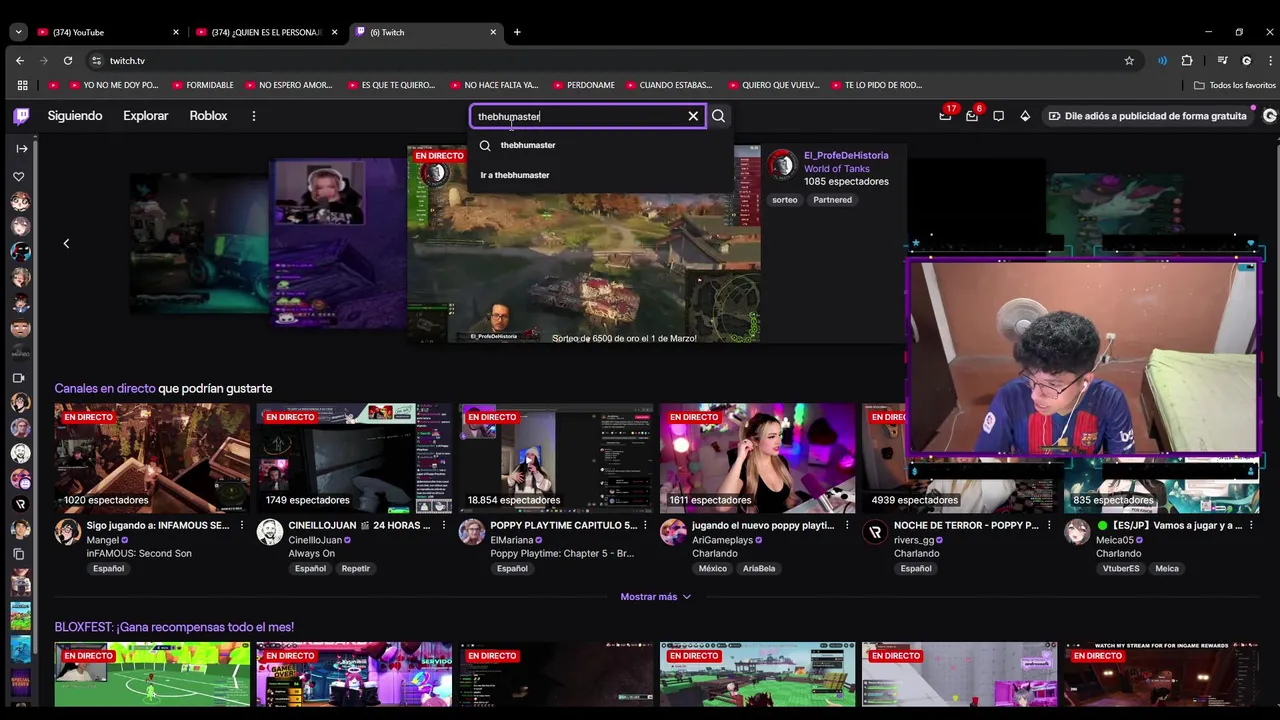Open the POPPY PLAYTIME CAPITULO 5 stream thumbnail
The height and width of the screenshot is (720, 1280).
[556, 458]
